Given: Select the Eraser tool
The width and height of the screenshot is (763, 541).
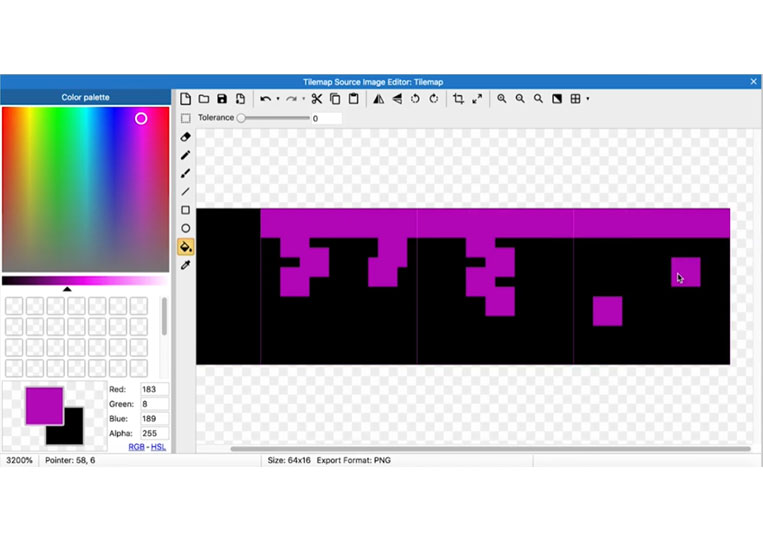Looking at the screenshot, I should (185, 137).
